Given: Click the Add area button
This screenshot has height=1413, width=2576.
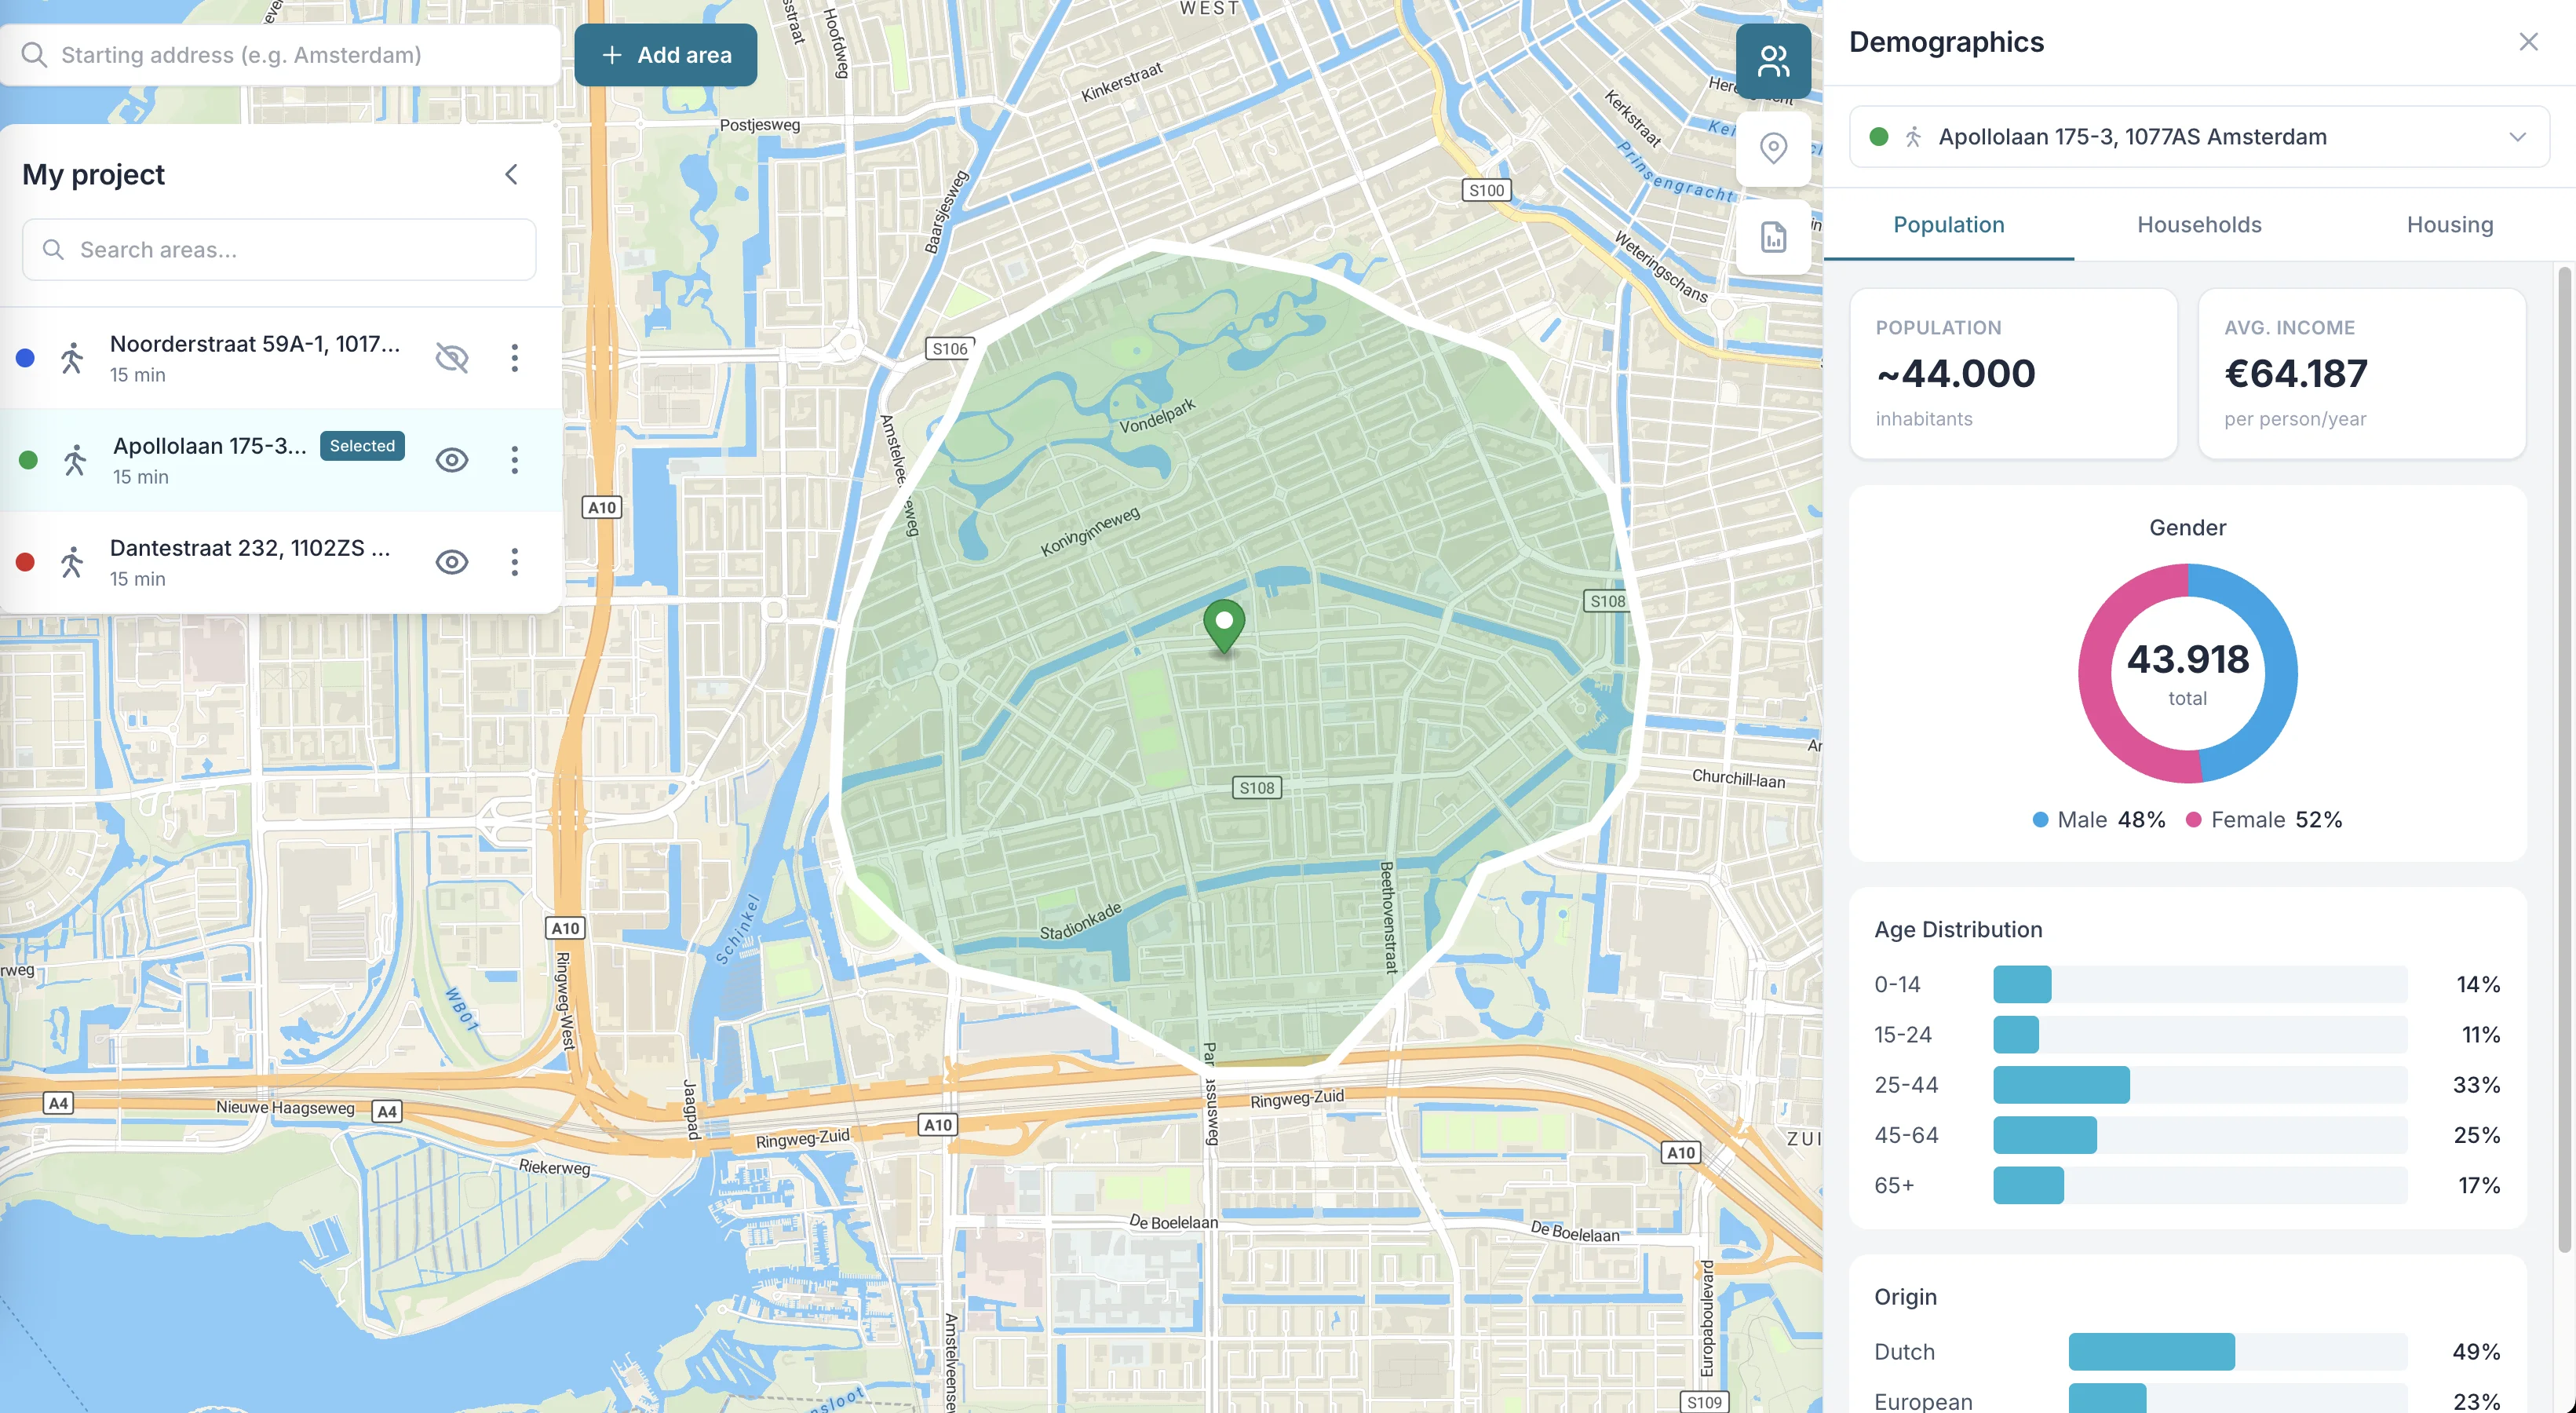Looking at the screenshot, I should [666, 55].
